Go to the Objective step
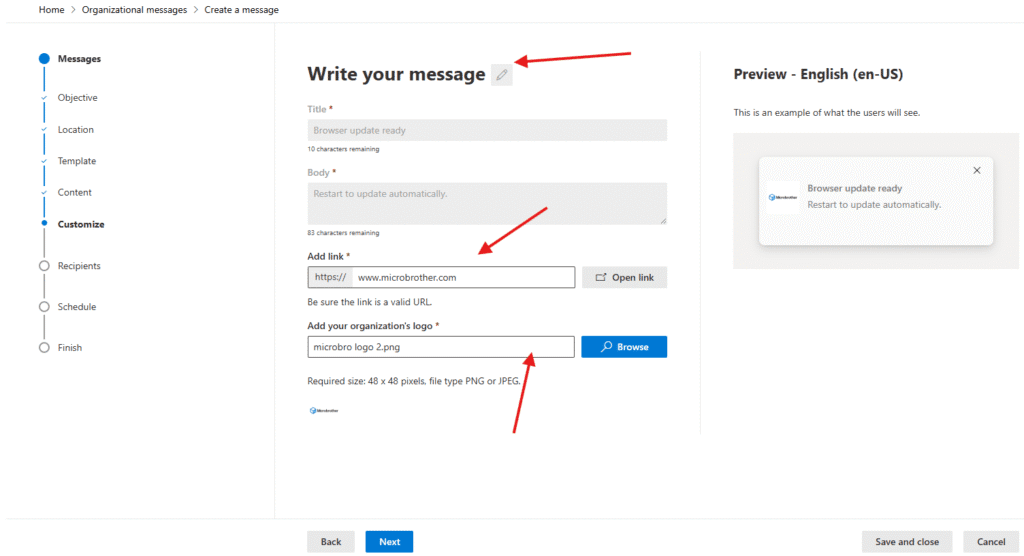1024x556 pixels. click(x=77, y=98)
